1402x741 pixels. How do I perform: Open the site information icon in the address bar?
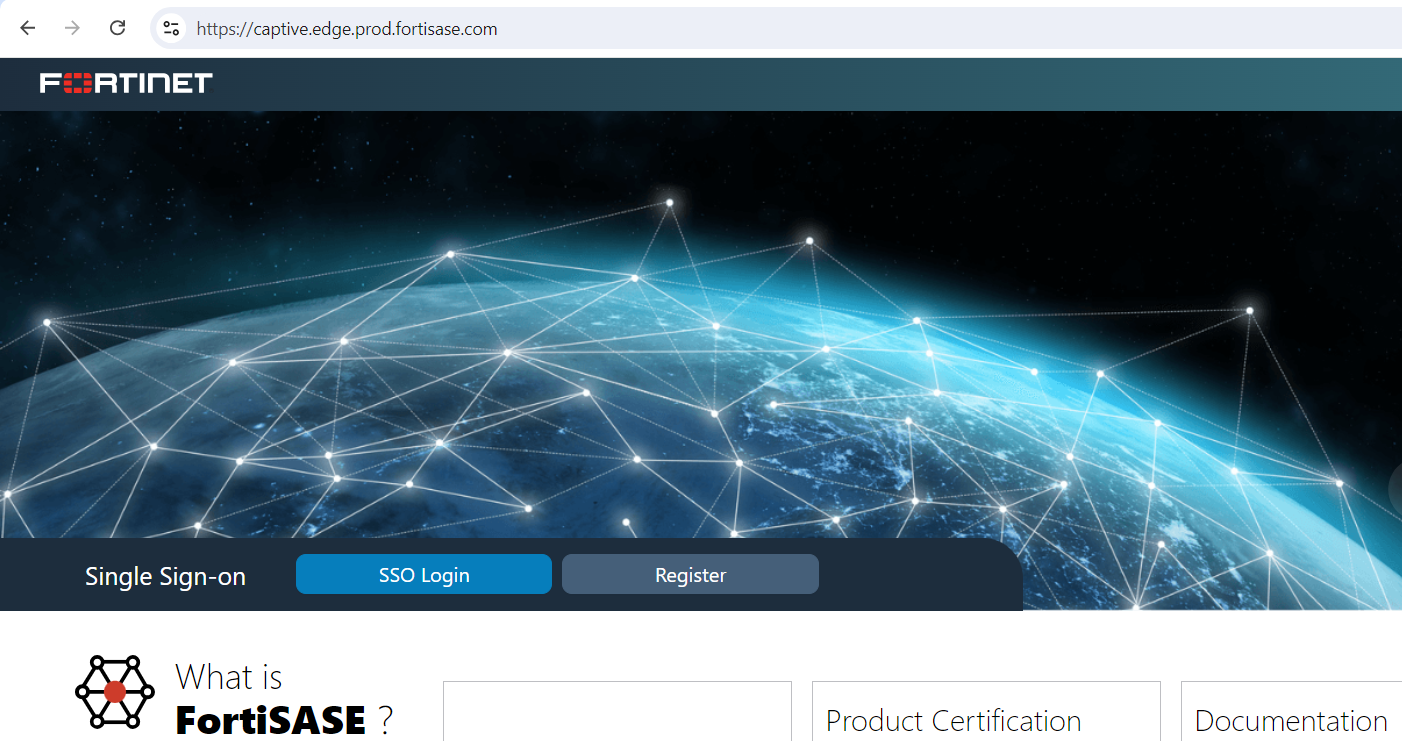click(x=170, y=28)
